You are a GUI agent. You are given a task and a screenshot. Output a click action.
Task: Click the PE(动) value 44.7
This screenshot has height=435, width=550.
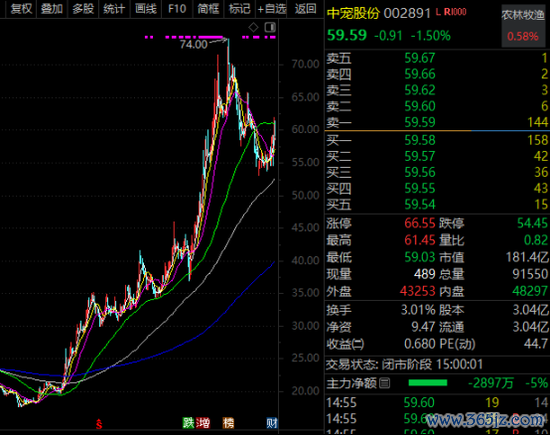coord(536,344)
